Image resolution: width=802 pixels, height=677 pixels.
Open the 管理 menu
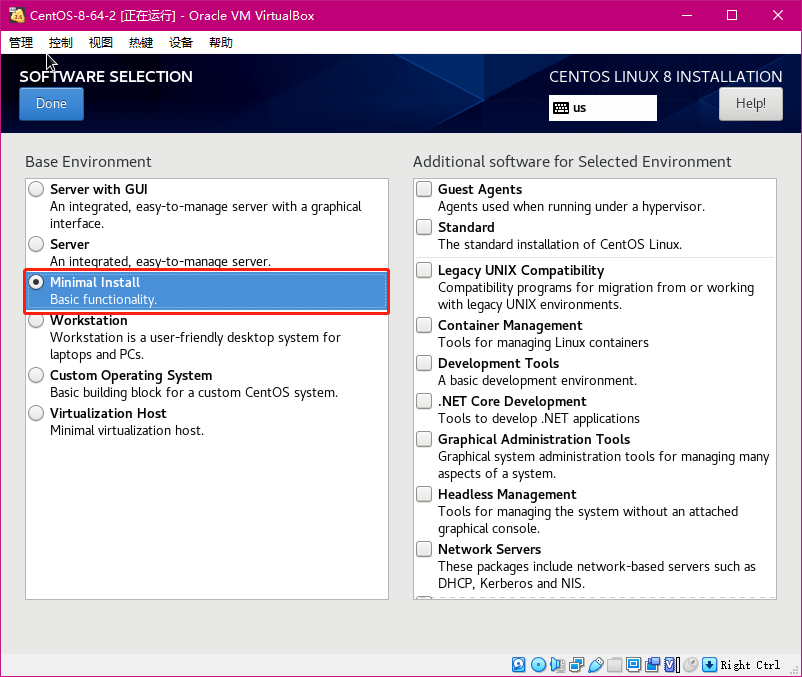point(21,42)
